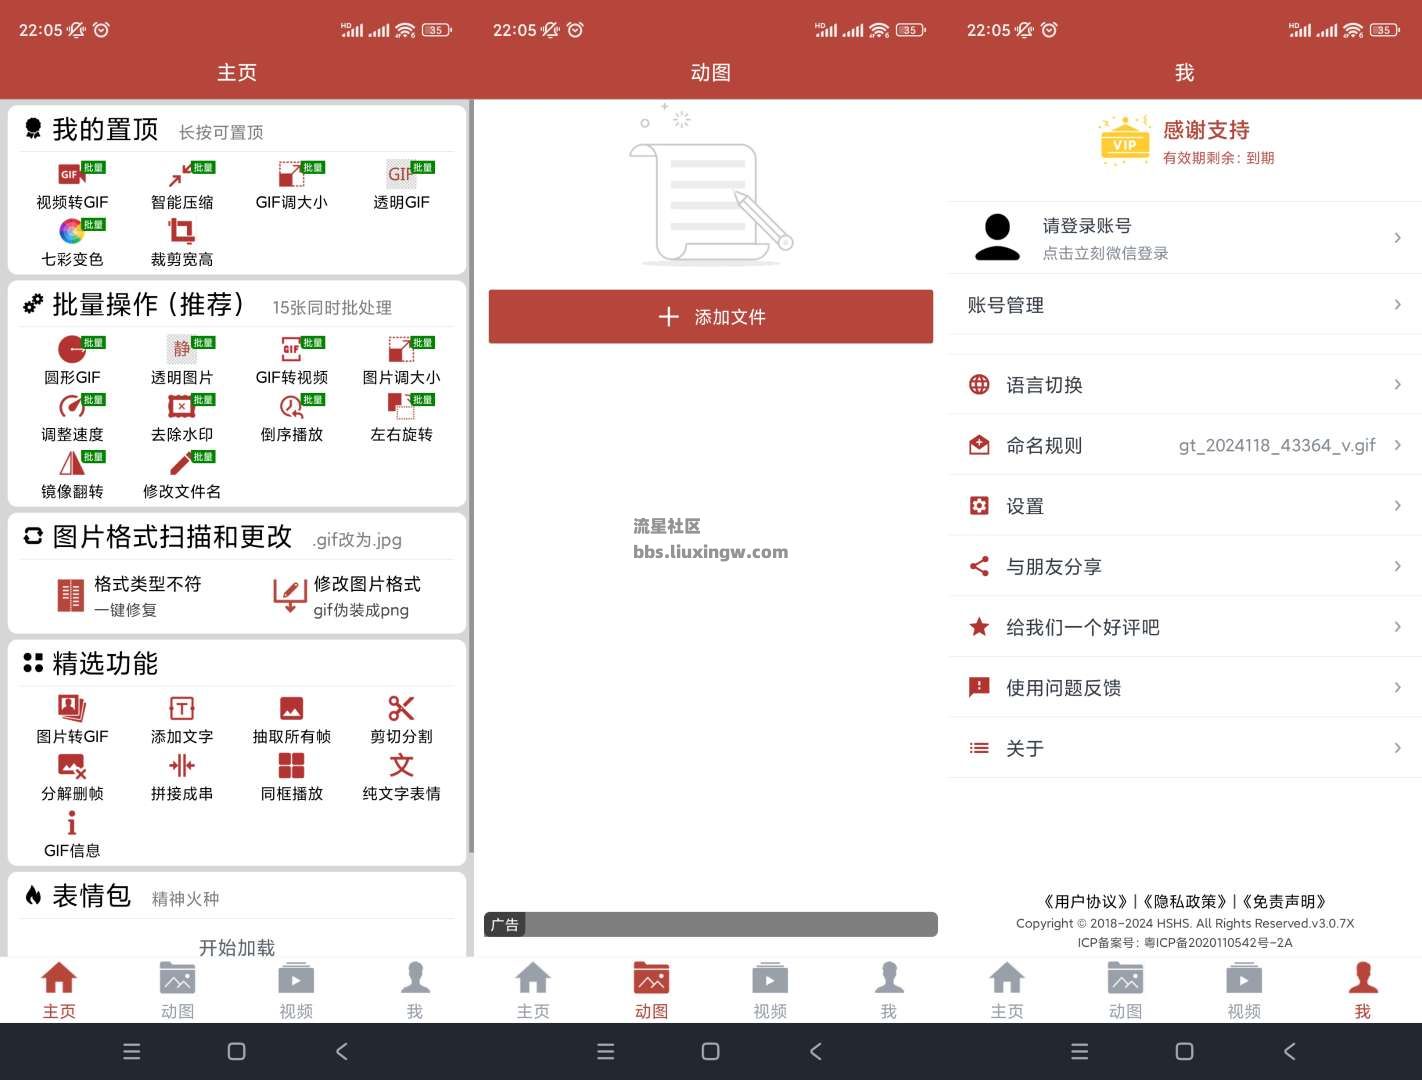Image resolution: width=1422 pixels, height=1080 pixels.
Task: Switch to 主页 tab on 动图 screen
Action: point(533,990)
